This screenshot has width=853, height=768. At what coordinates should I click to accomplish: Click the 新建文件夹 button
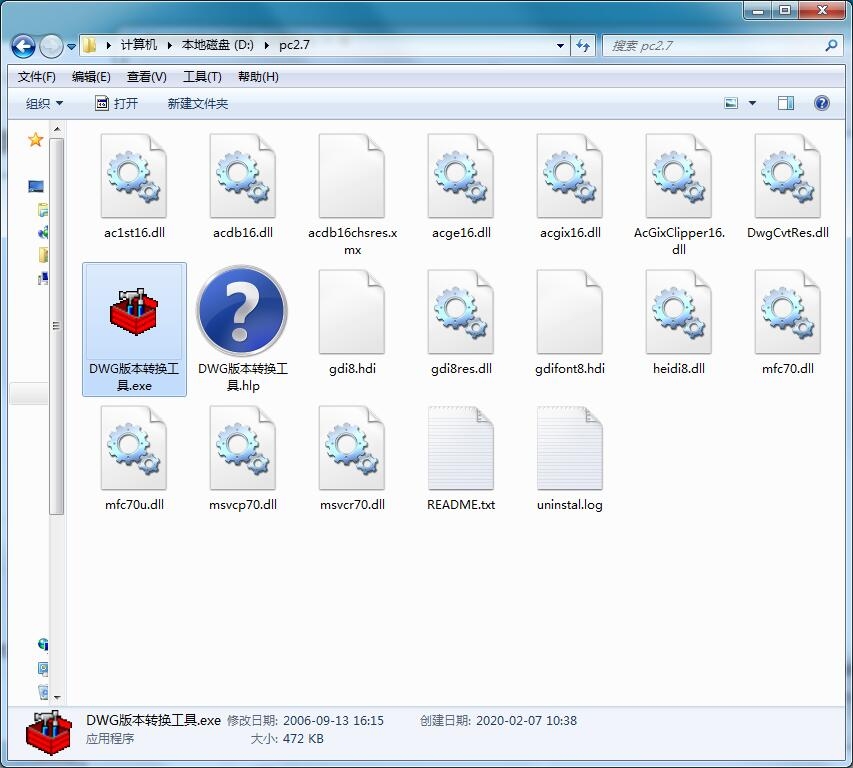pyautogui.click(x=197, y=103)
